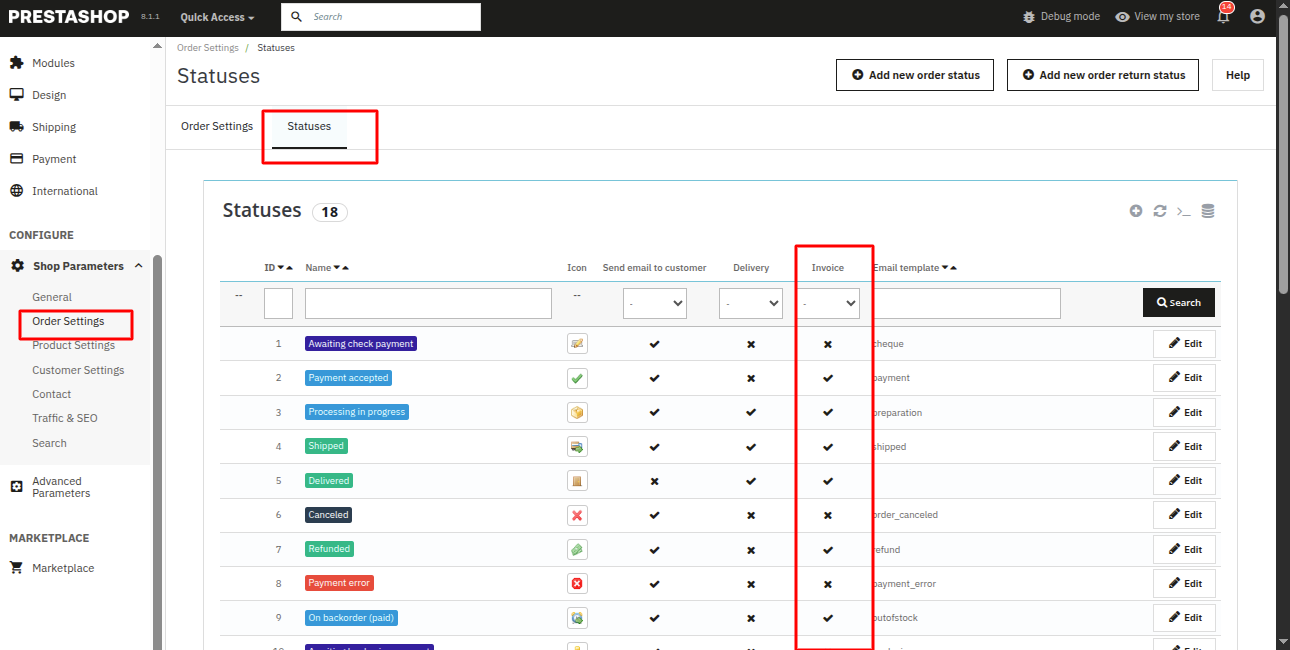Click the Canceled status icon
Screen dimensions: 1290x650
point(577,515)
